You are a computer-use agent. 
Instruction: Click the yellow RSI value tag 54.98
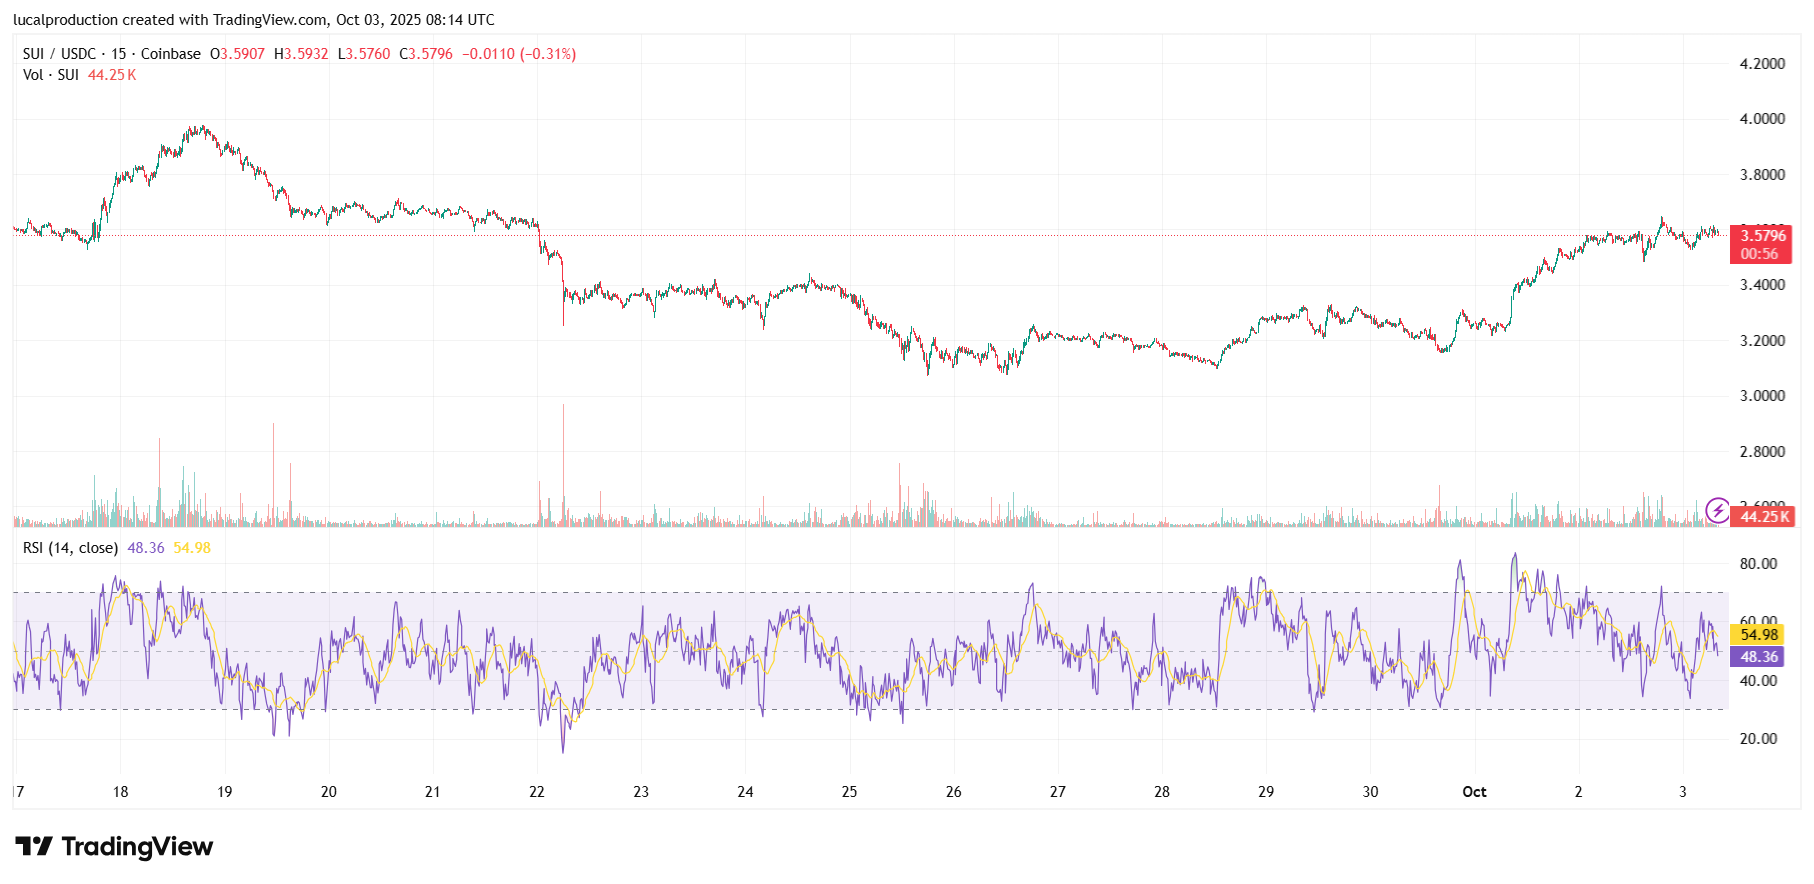point(1758,635)
